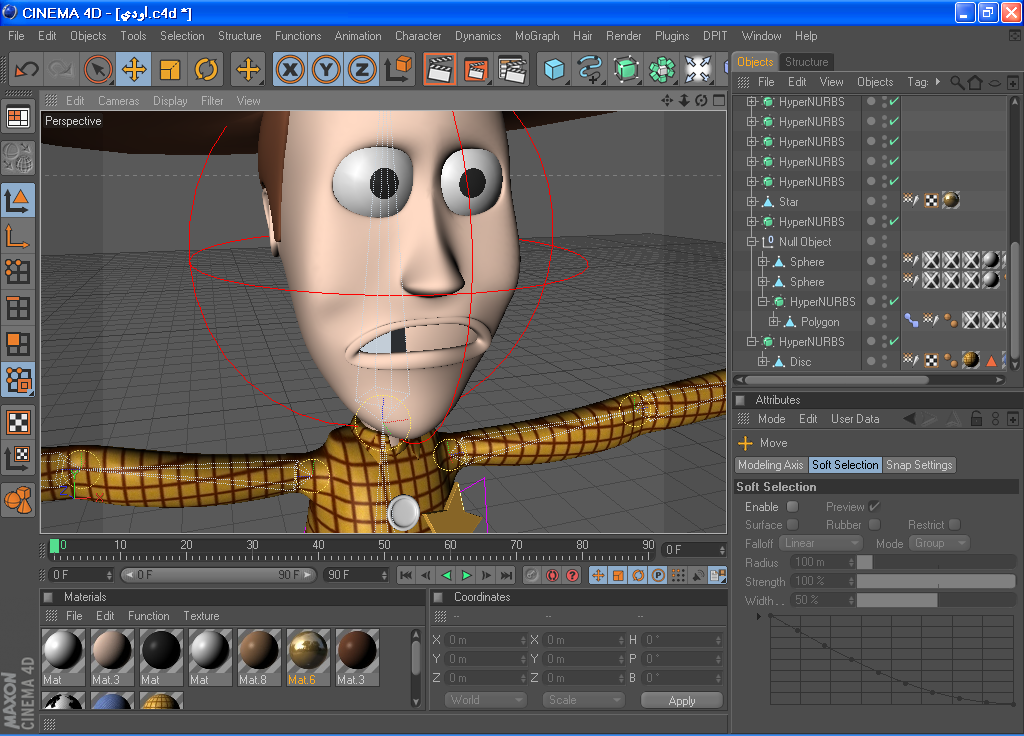Image resolution: width=1024 pixels, height=736 pixels.
Task: Toggle viewport maximize icon
Action: [719, 101]
